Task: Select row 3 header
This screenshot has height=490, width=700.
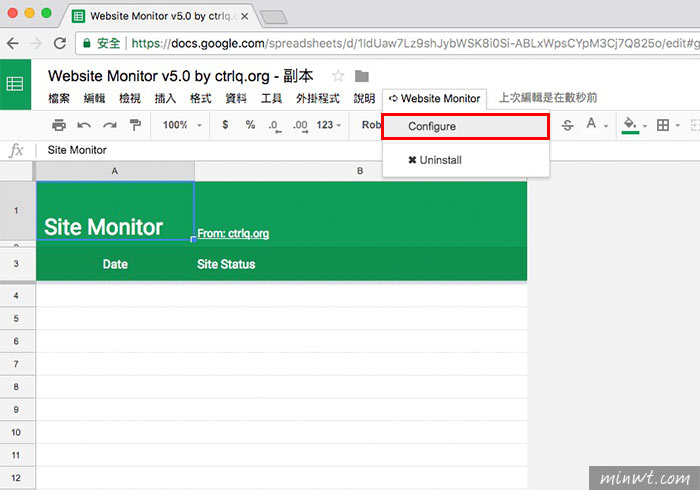Action: pos(17,264)
